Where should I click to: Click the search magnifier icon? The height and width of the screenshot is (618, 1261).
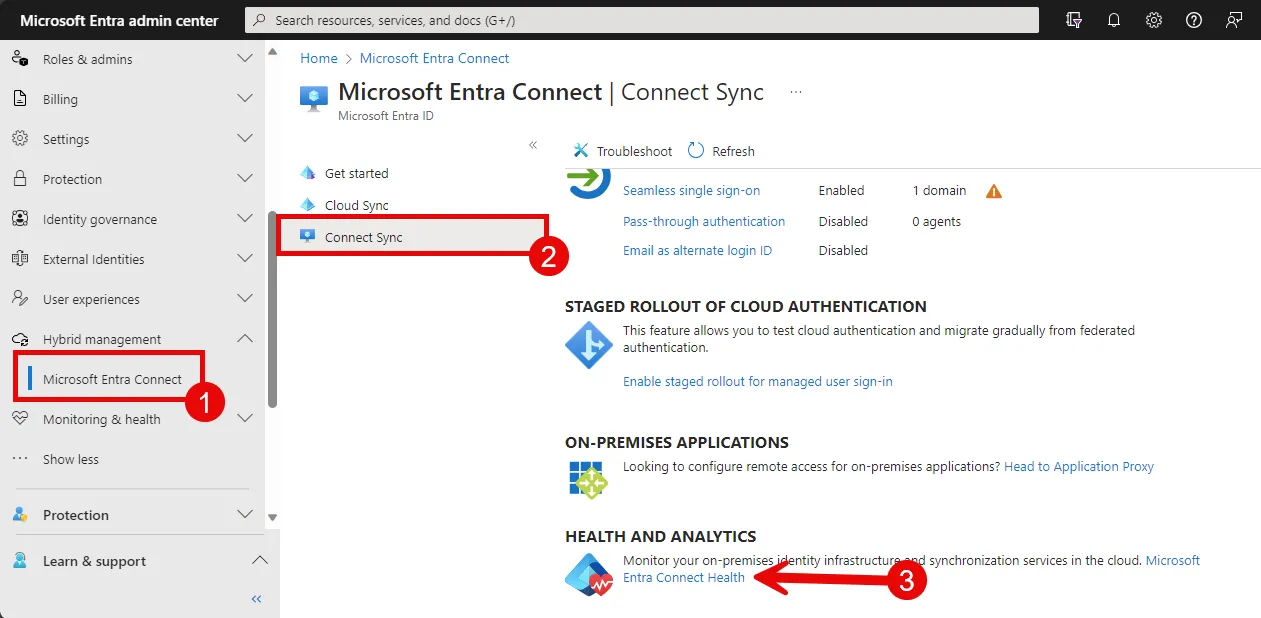(260, 20)
